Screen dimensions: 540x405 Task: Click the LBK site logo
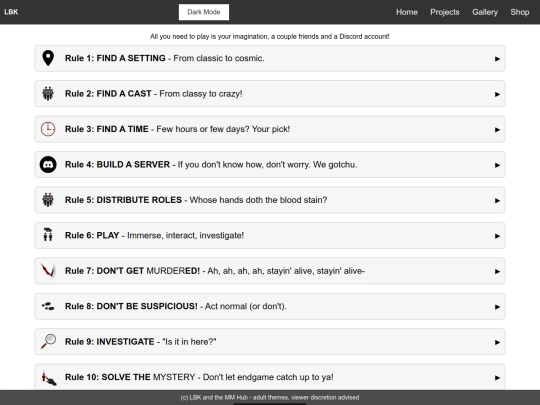11,12
